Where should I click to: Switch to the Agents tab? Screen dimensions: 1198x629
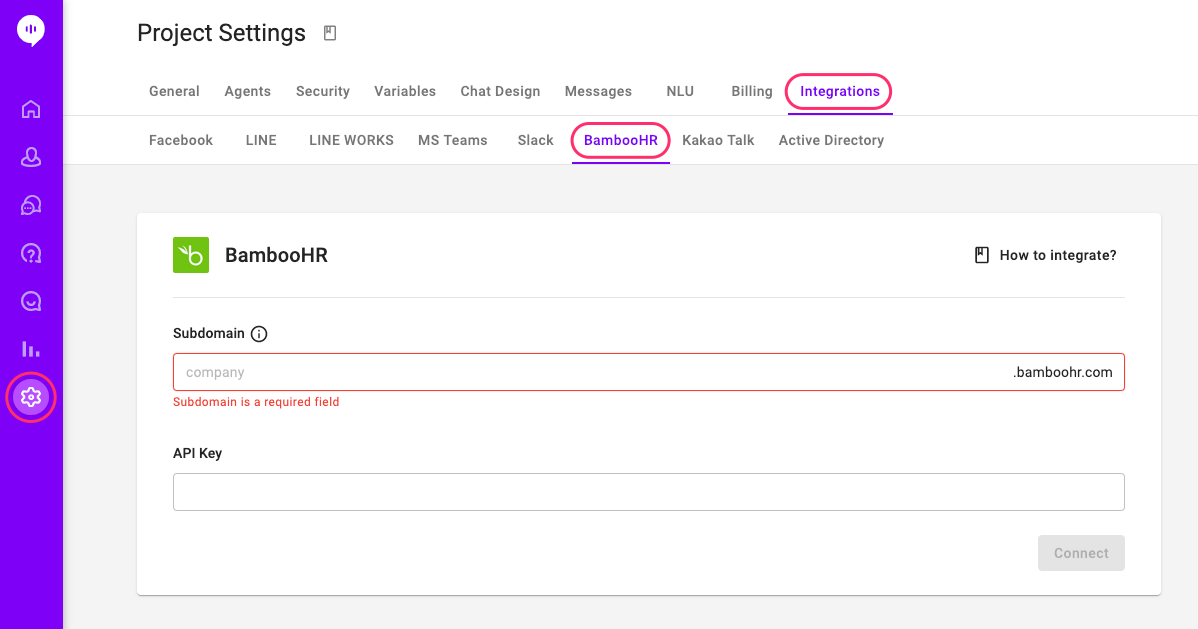[248, 92]
